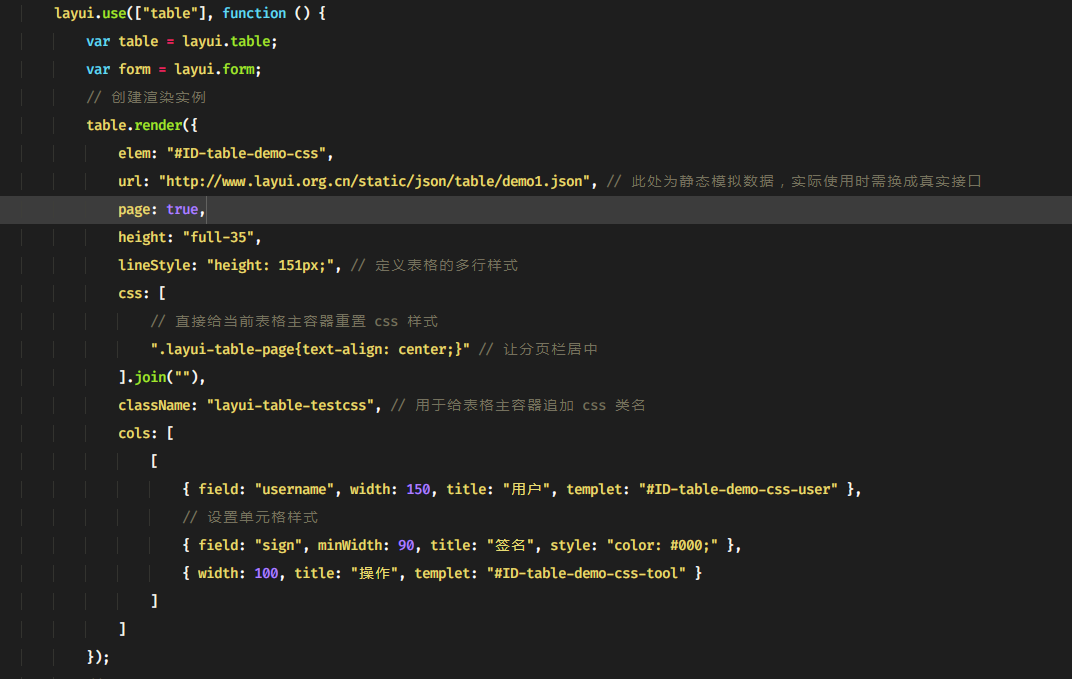Screen dimensions: 1072x679
Task: Click 'layui.use' at start of code
Action: tap(90, 13)
